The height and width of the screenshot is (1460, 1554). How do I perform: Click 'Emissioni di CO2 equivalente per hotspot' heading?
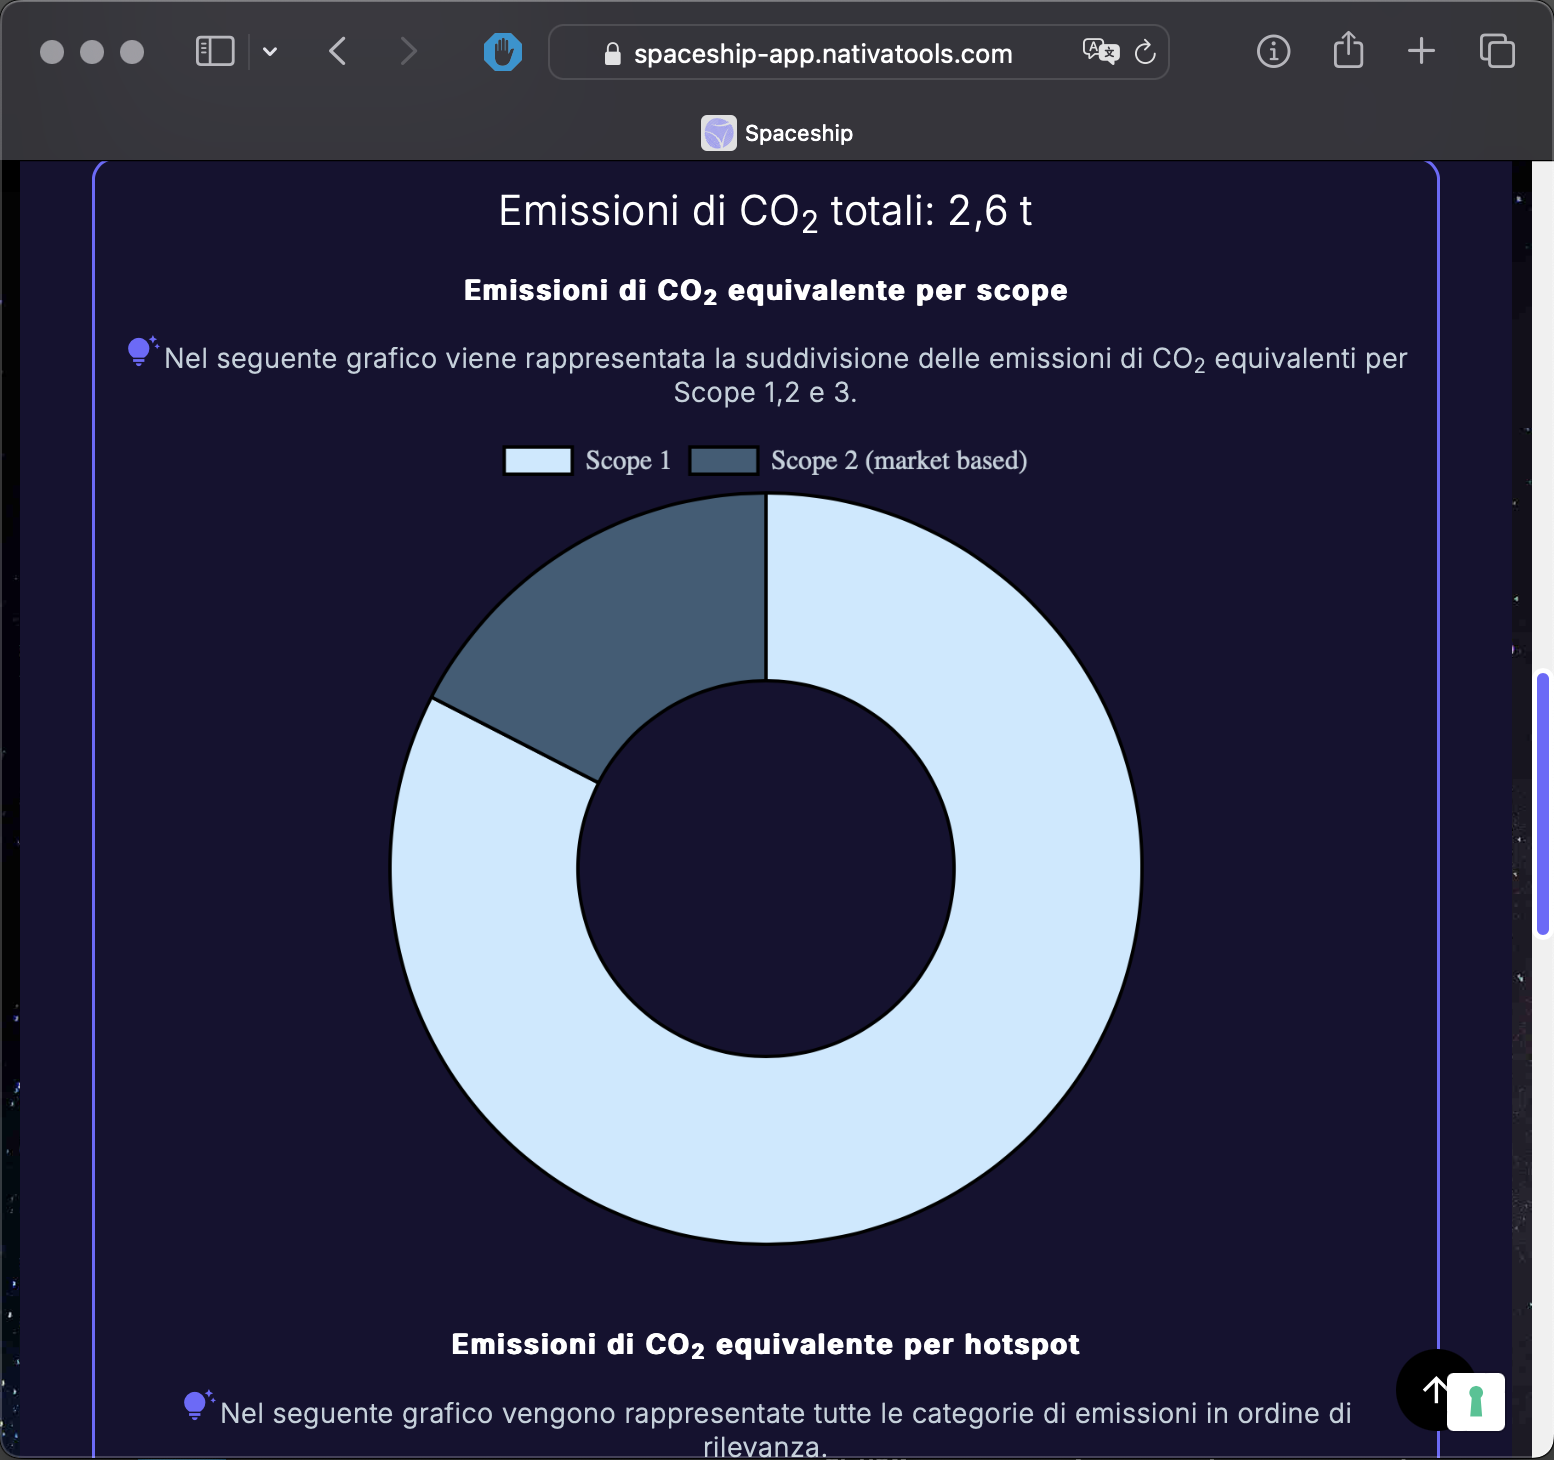point(766,1345)
